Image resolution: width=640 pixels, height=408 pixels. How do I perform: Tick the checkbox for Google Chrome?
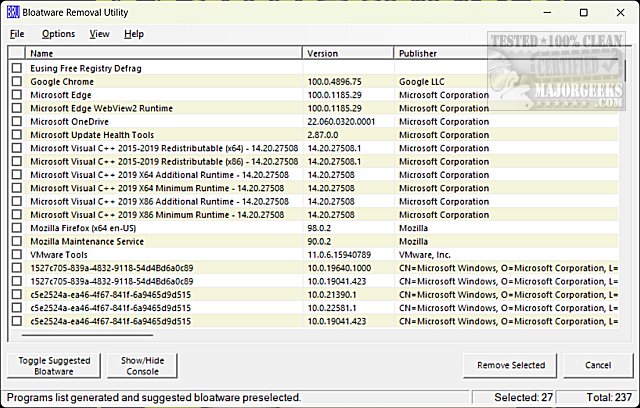click(16, 82)
